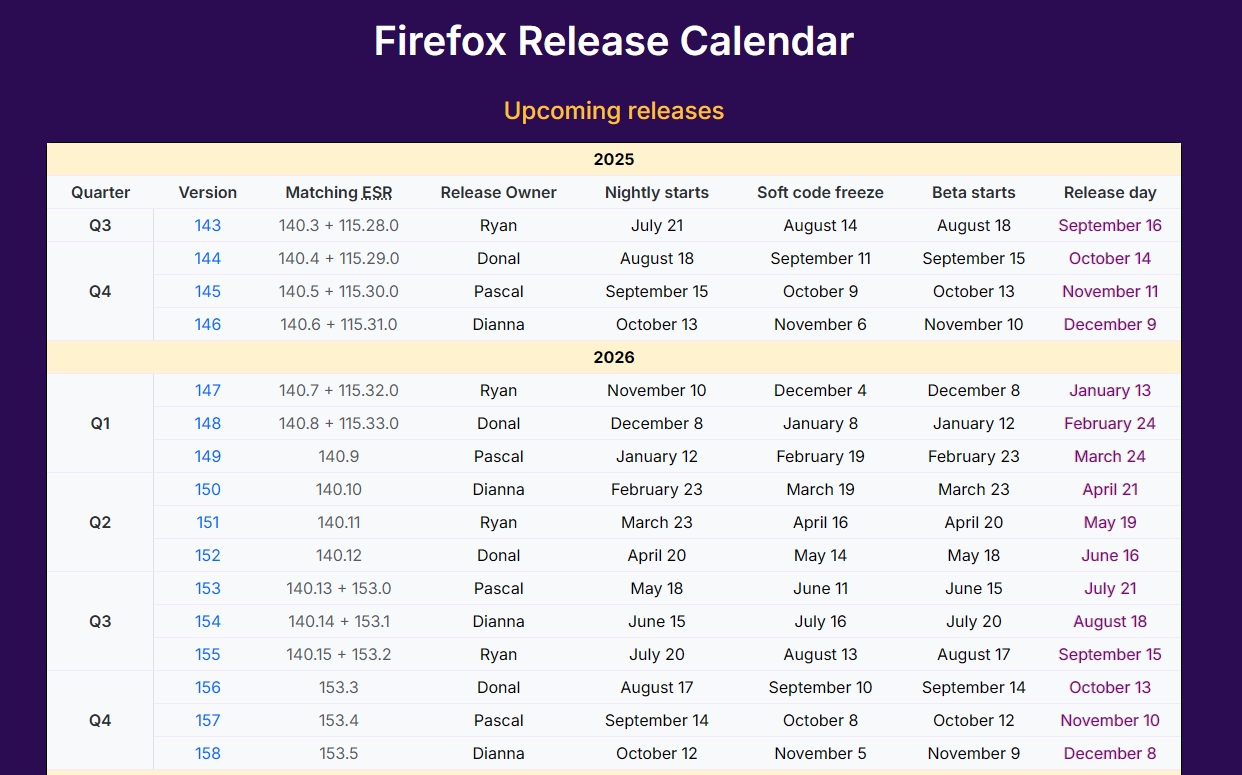
Task: Open the version 152 link
Action: tap(208, 555)
